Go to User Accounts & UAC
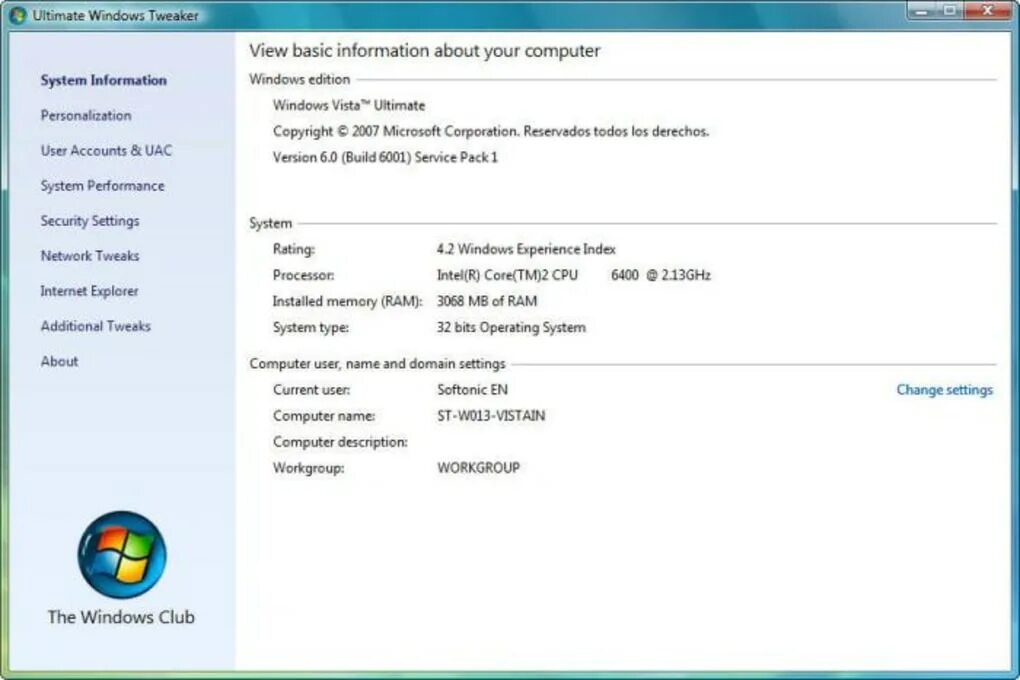The image size is (1020, 680). 106,150
